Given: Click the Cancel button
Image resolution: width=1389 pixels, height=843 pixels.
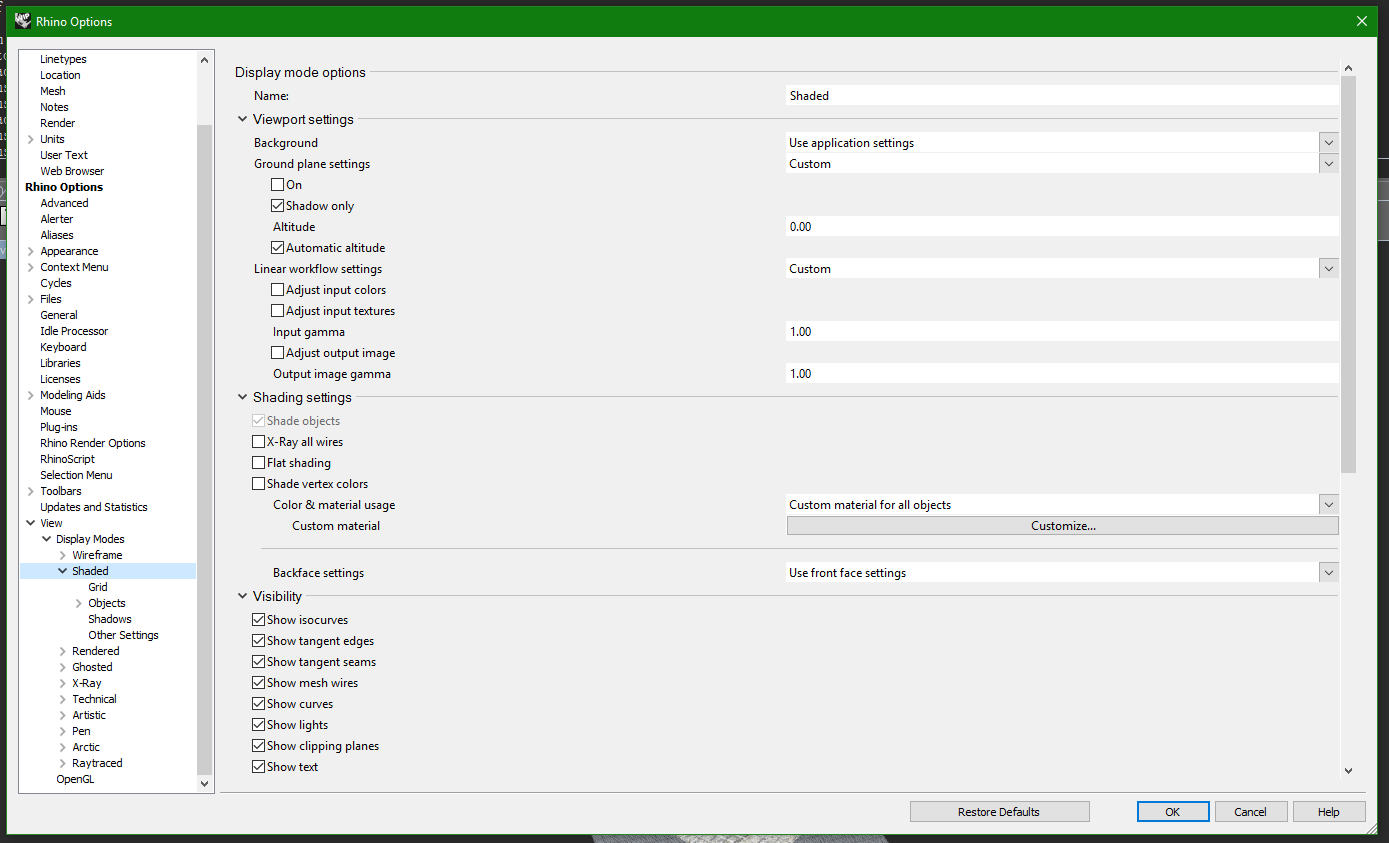Looking at the screenshot, I should [1250, 812].
